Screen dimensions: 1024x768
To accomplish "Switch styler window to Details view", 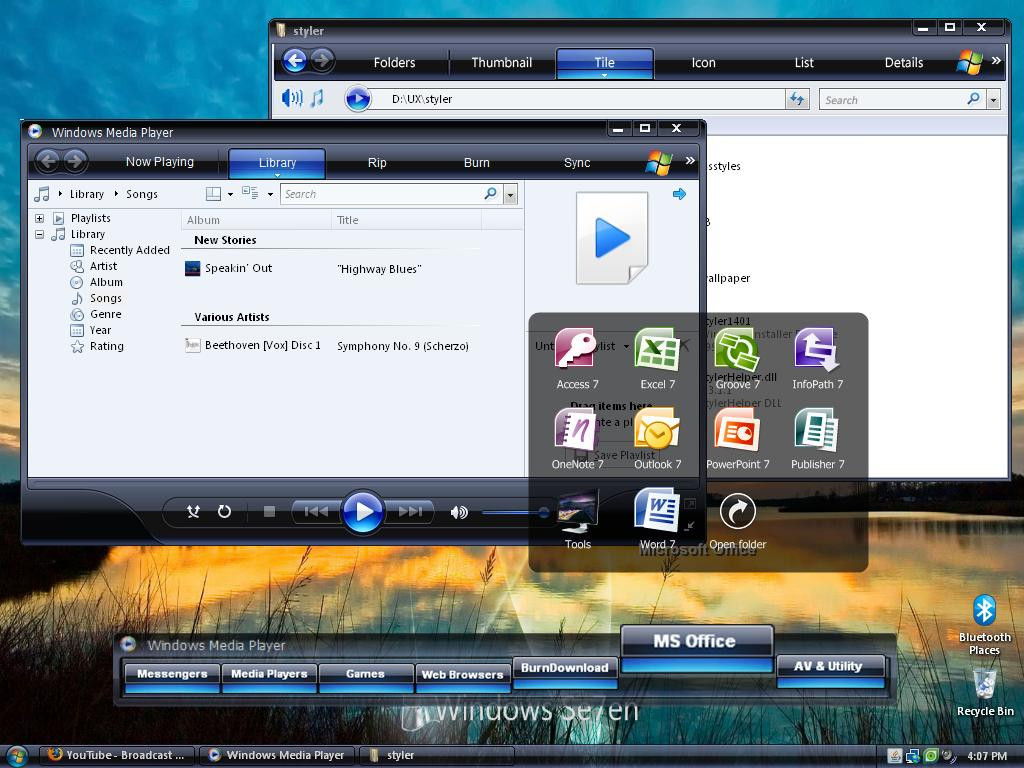I will click(x=904, y=63).
